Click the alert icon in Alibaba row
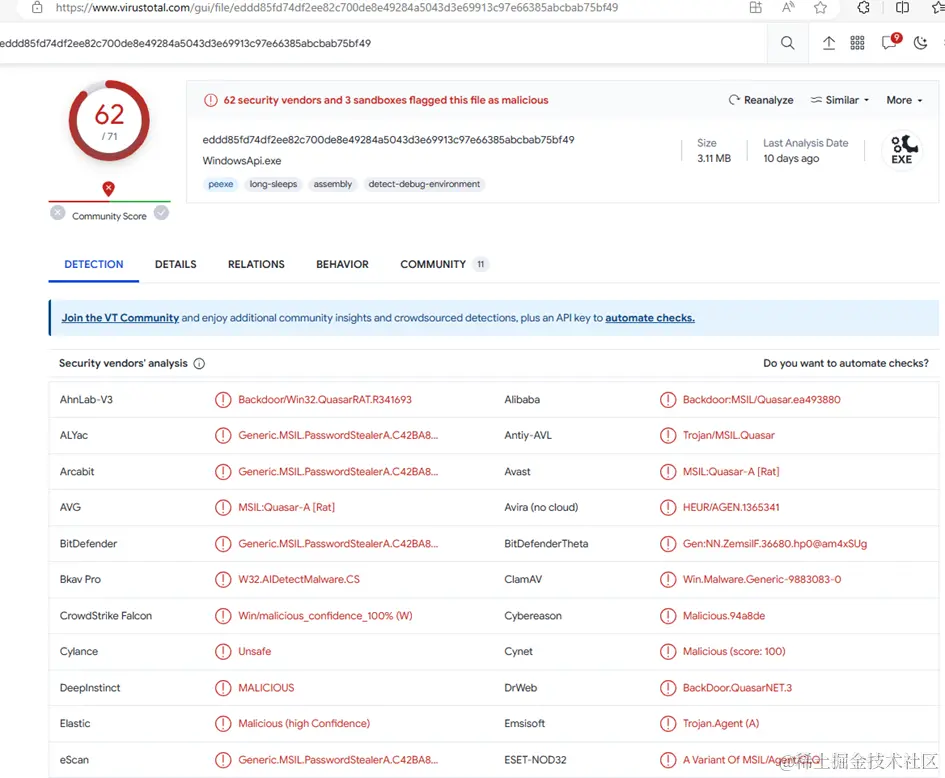The height and width of the screenshot is (778, 945). point(668,400)
